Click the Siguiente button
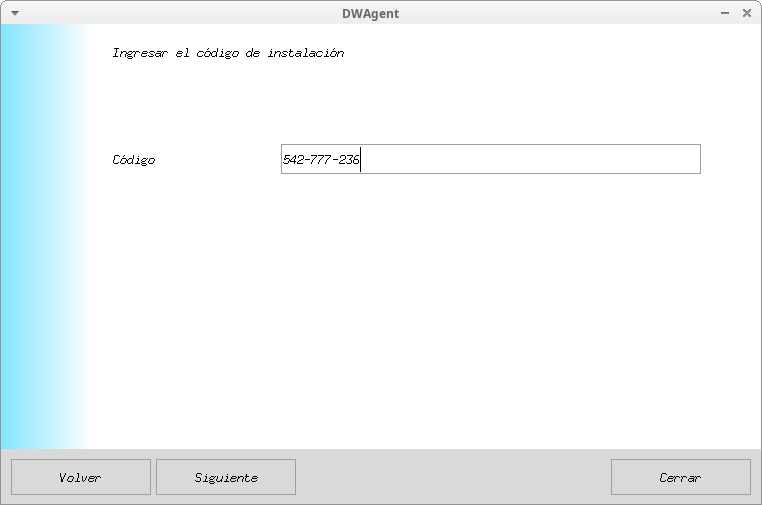Image resolution: width=762 pixels, height=505 pixels. click(x=226, y=477)
